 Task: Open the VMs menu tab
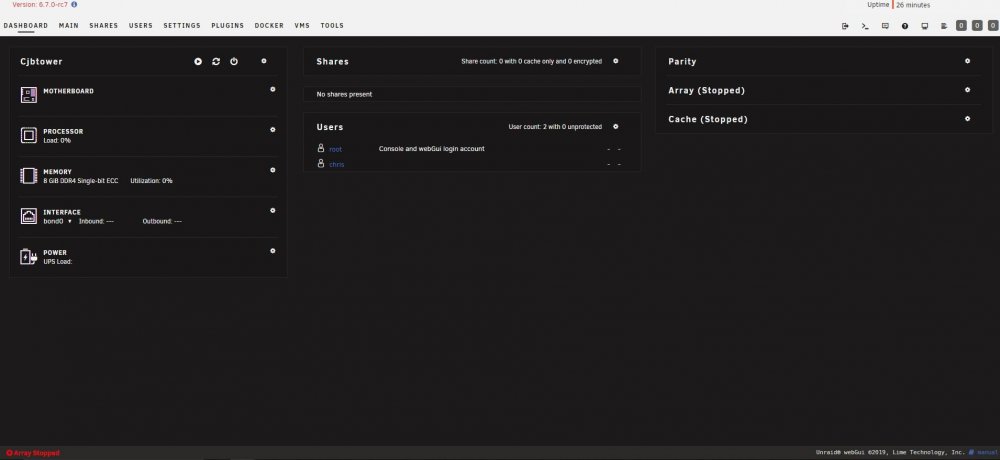(302, 26)
